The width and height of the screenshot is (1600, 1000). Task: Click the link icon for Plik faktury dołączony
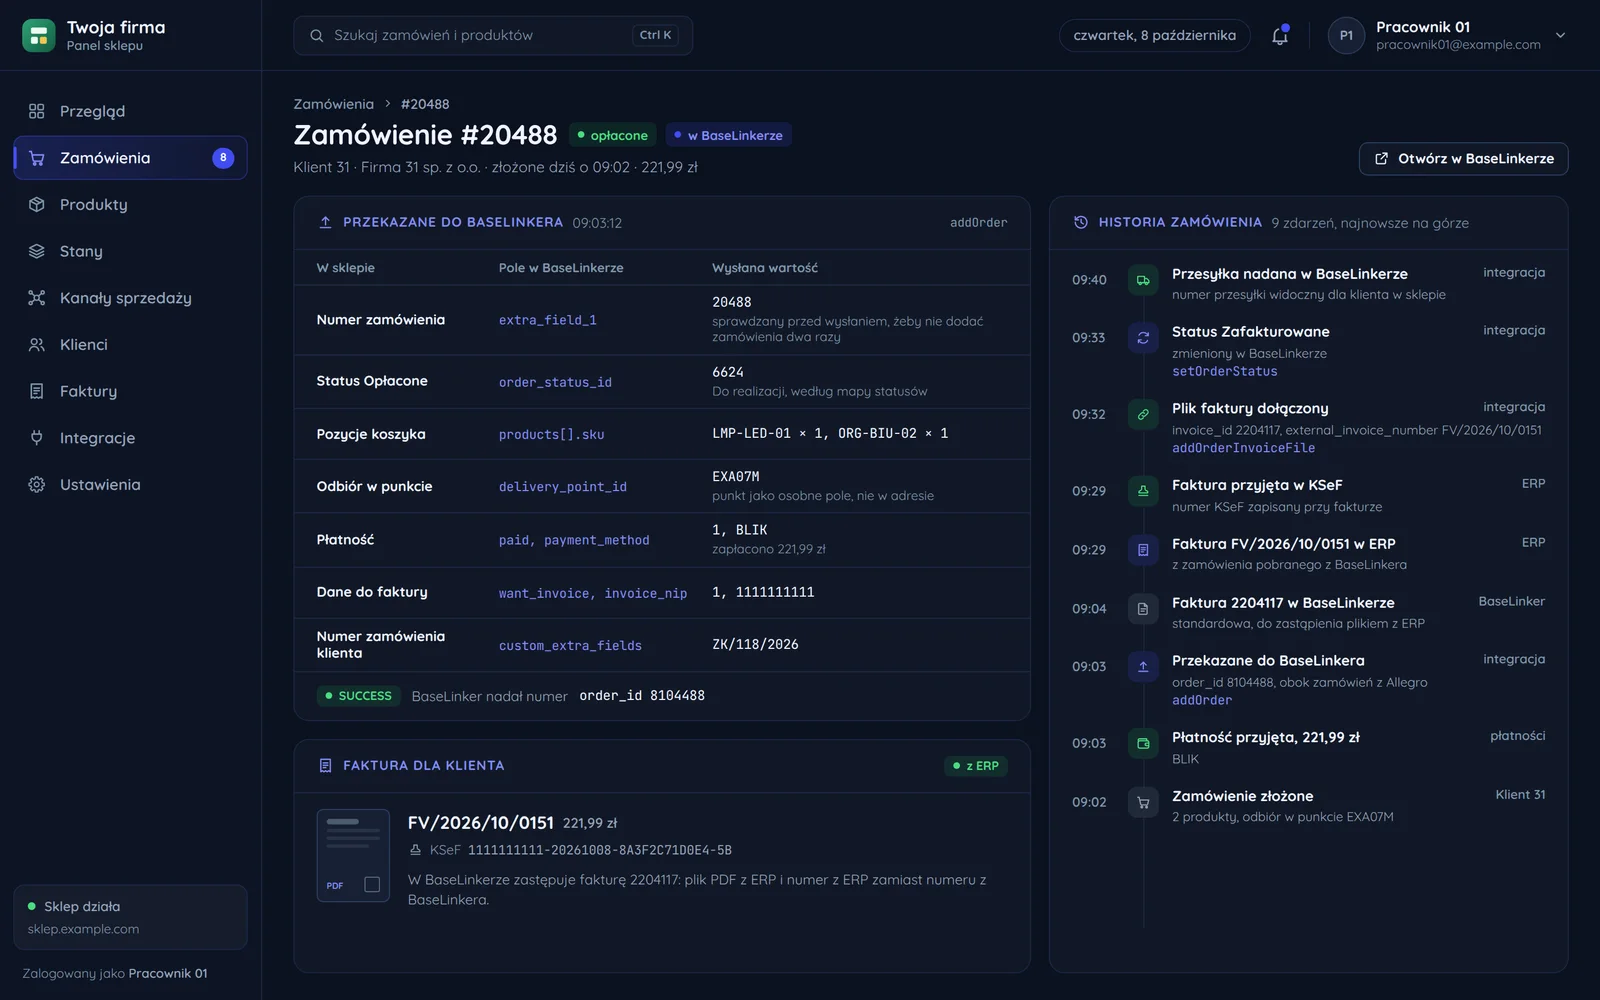1143,414
